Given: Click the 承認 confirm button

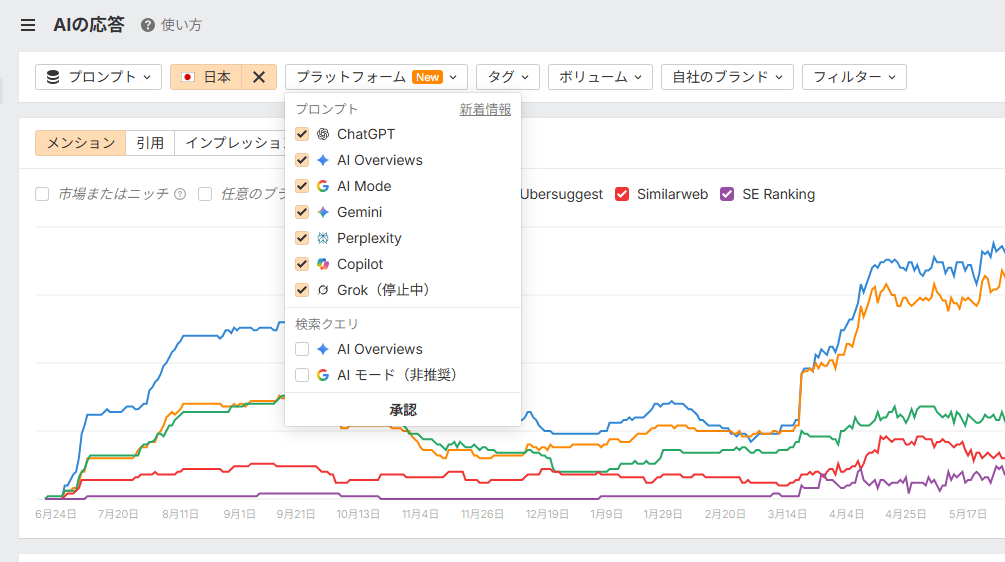Looking at the screenshot, I should coord(403,409).
